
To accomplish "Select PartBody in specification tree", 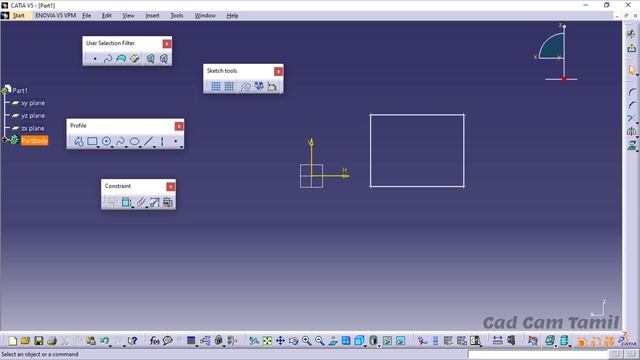I will pyautogui.click(x=35, y=140).
